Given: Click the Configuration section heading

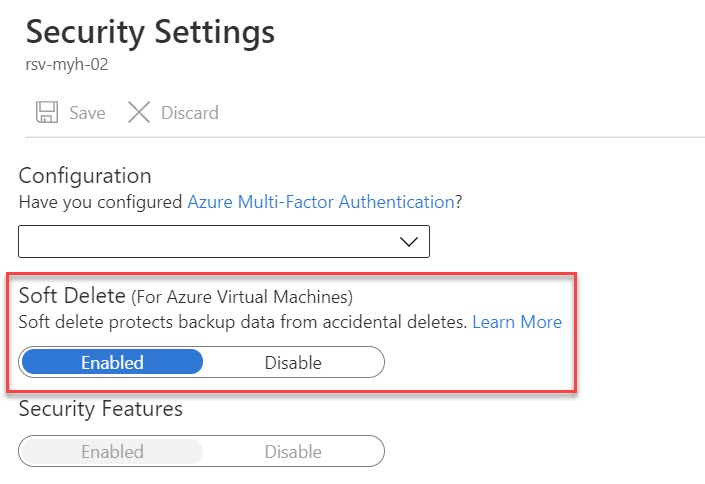Looking at the screenshot, I should (x=85, y=176).
